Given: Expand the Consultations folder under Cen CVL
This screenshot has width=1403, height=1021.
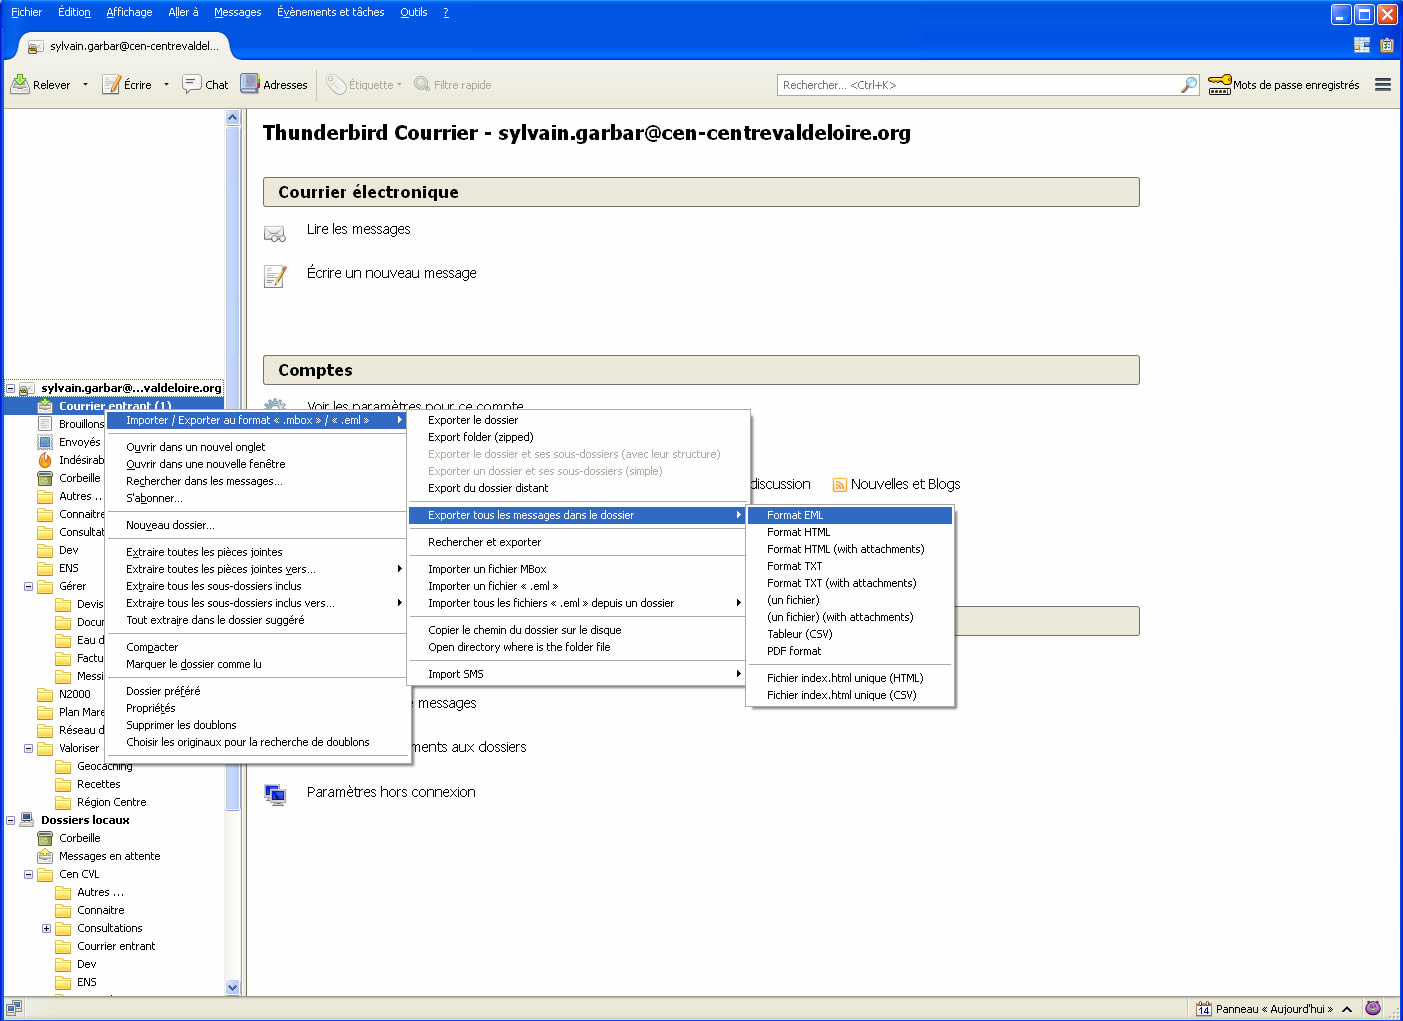Looking at the screenshot, I should coord(46,929).
